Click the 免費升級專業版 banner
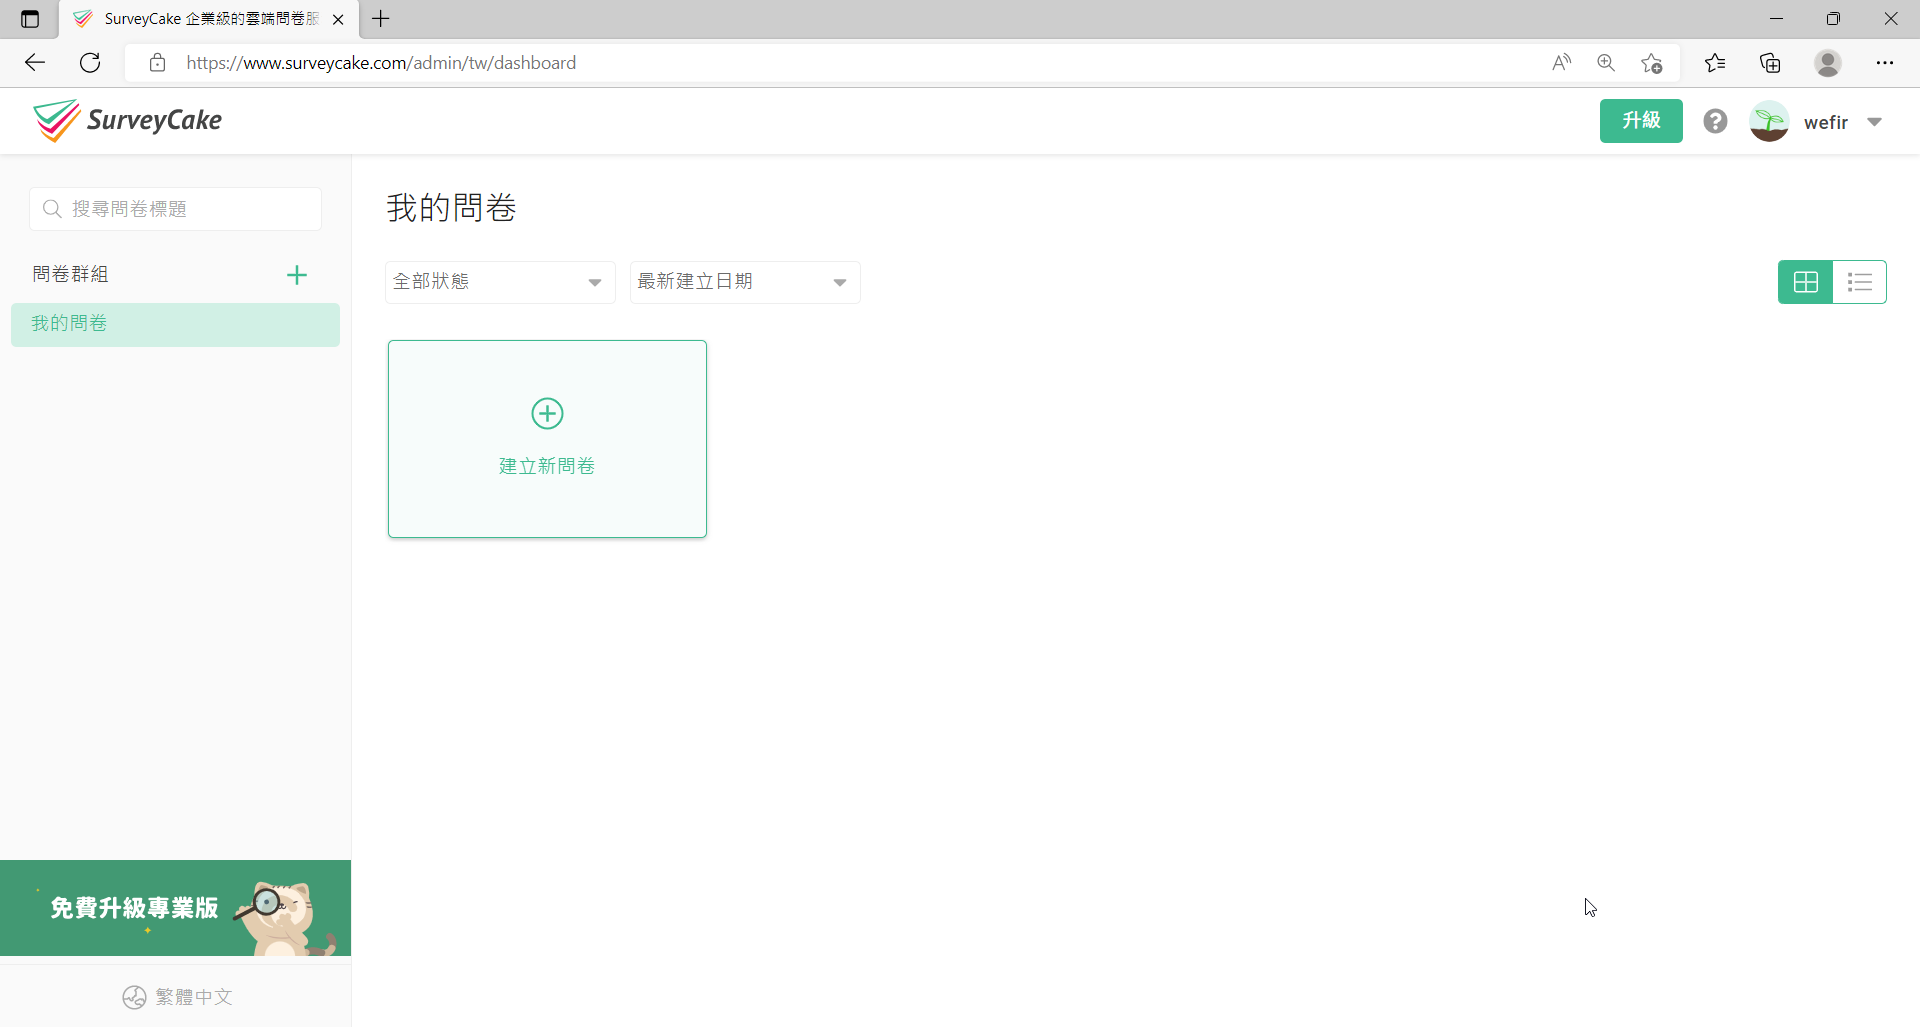Image resolution: width=1920 pixels, height=1027 pixels. [x=175, y=908]
